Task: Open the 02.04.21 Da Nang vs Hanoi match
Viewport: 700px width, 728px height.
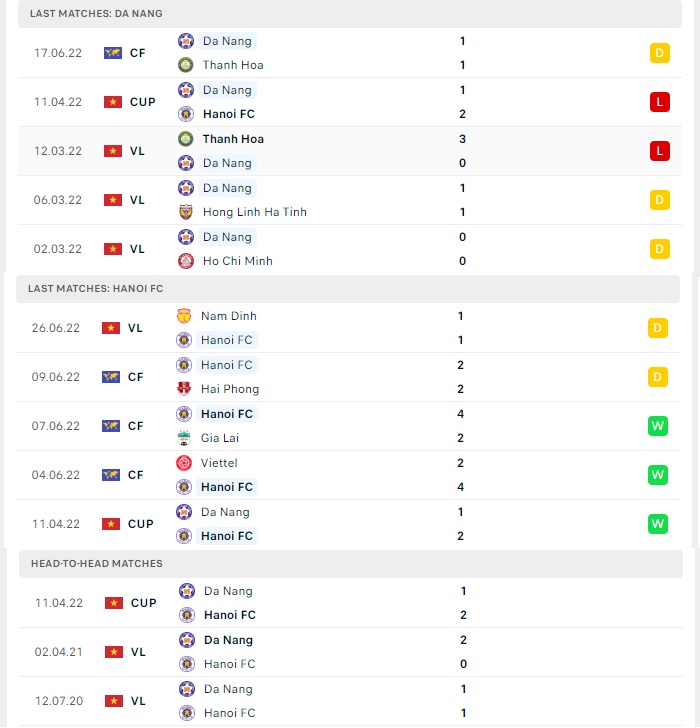Action: (x=350, y=652)
